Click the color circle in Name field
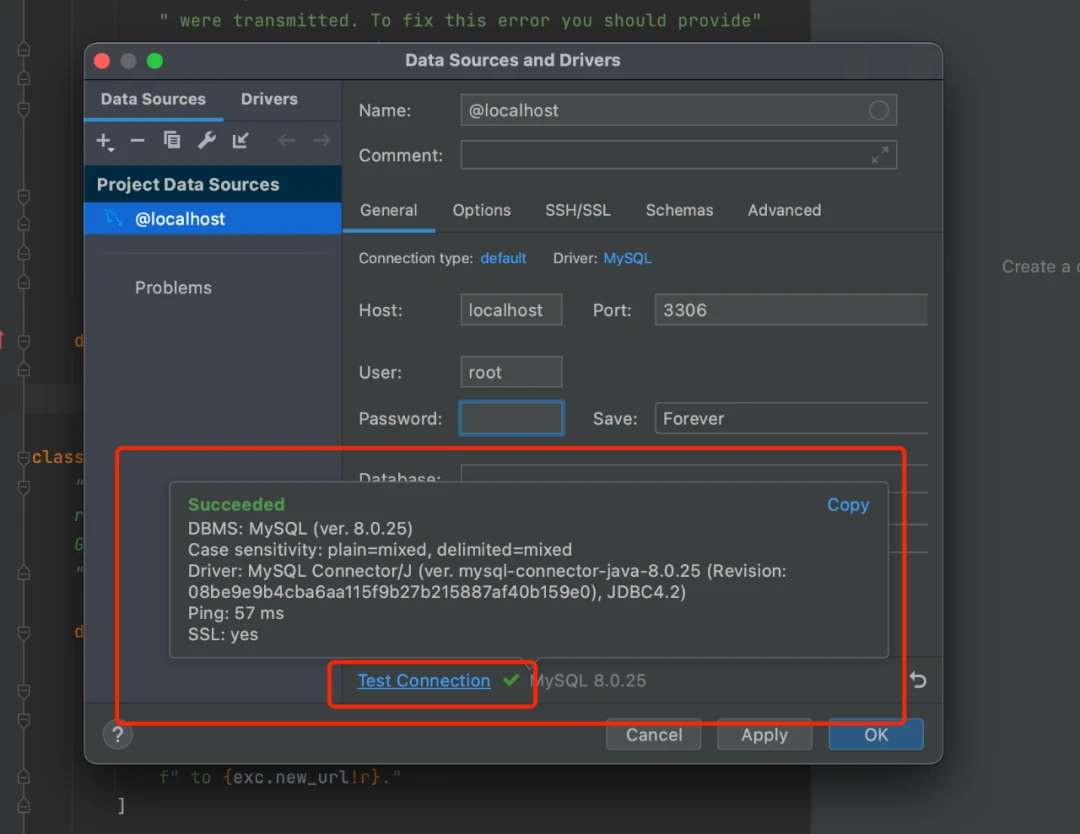The height and width of the screenshot is (834, 1080). pyautogui.click(x=879, y=110)
